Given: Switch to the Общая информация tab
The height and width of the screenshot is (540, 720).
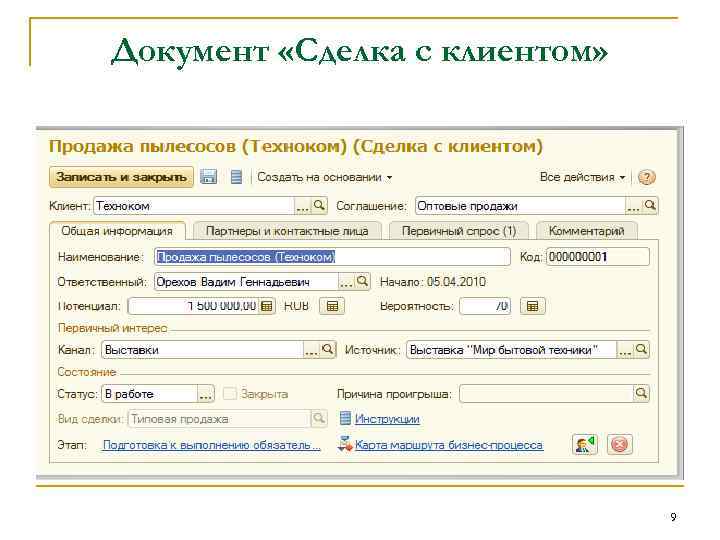Looking at the screenshot, I should 117,231.
